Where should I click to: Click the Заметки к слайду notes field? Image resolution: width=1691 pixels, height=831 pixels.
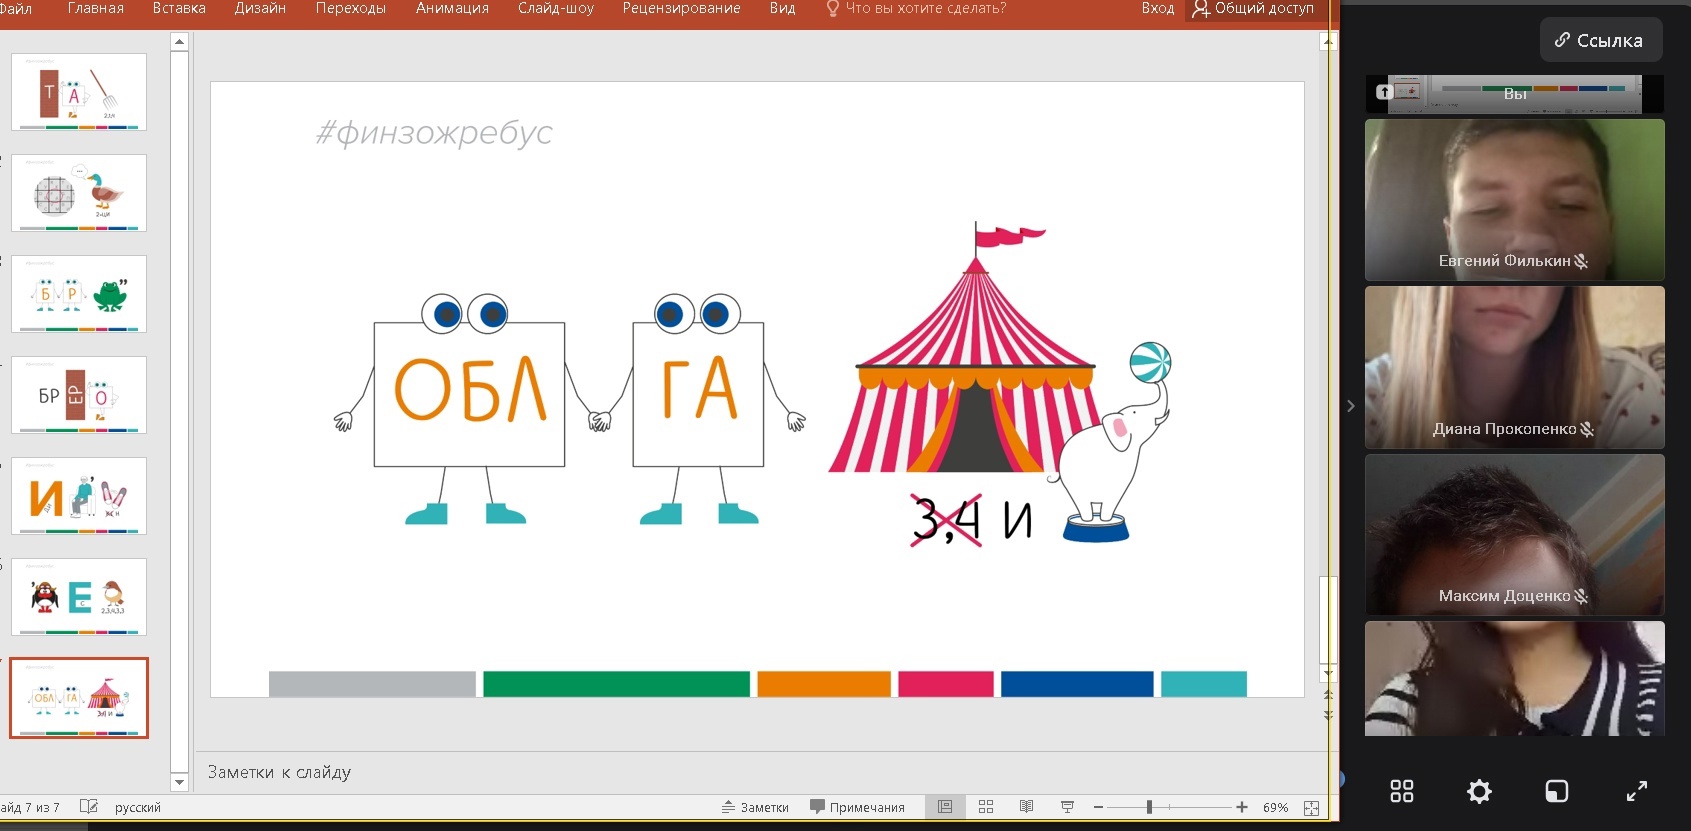(760, 772)
